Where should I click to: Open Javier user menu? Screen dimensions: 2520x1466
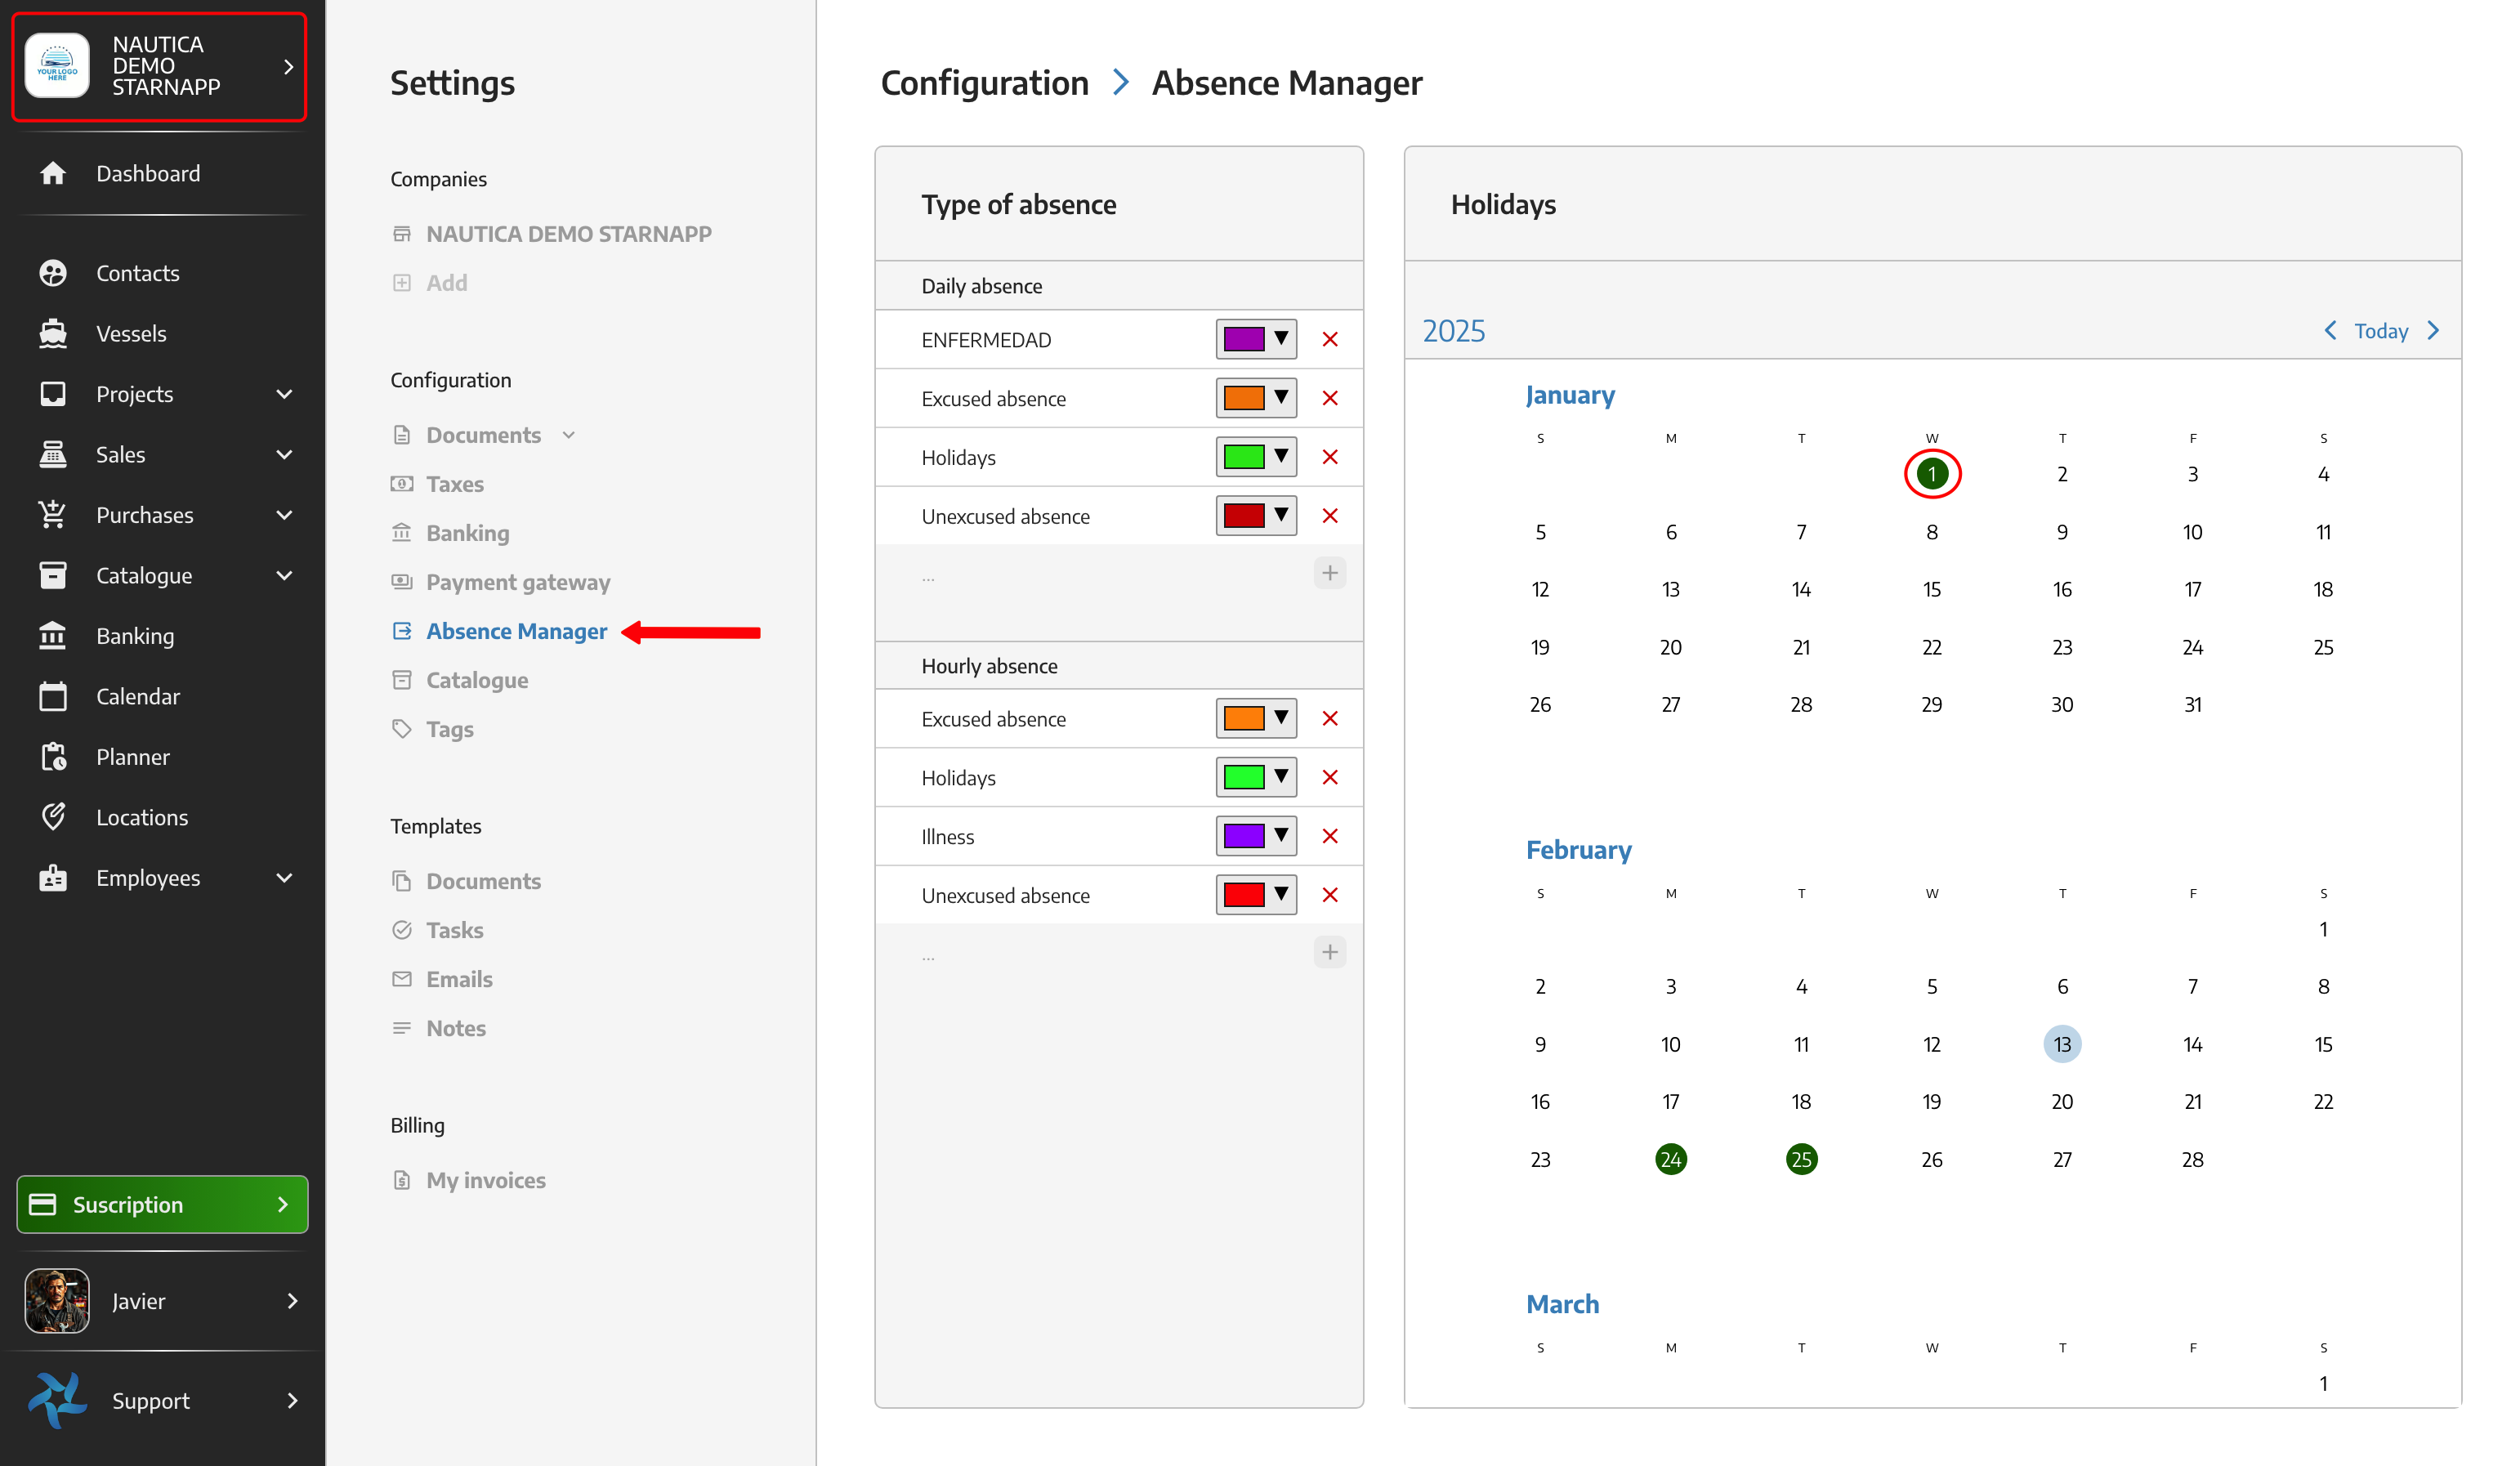pos(162,1300)
